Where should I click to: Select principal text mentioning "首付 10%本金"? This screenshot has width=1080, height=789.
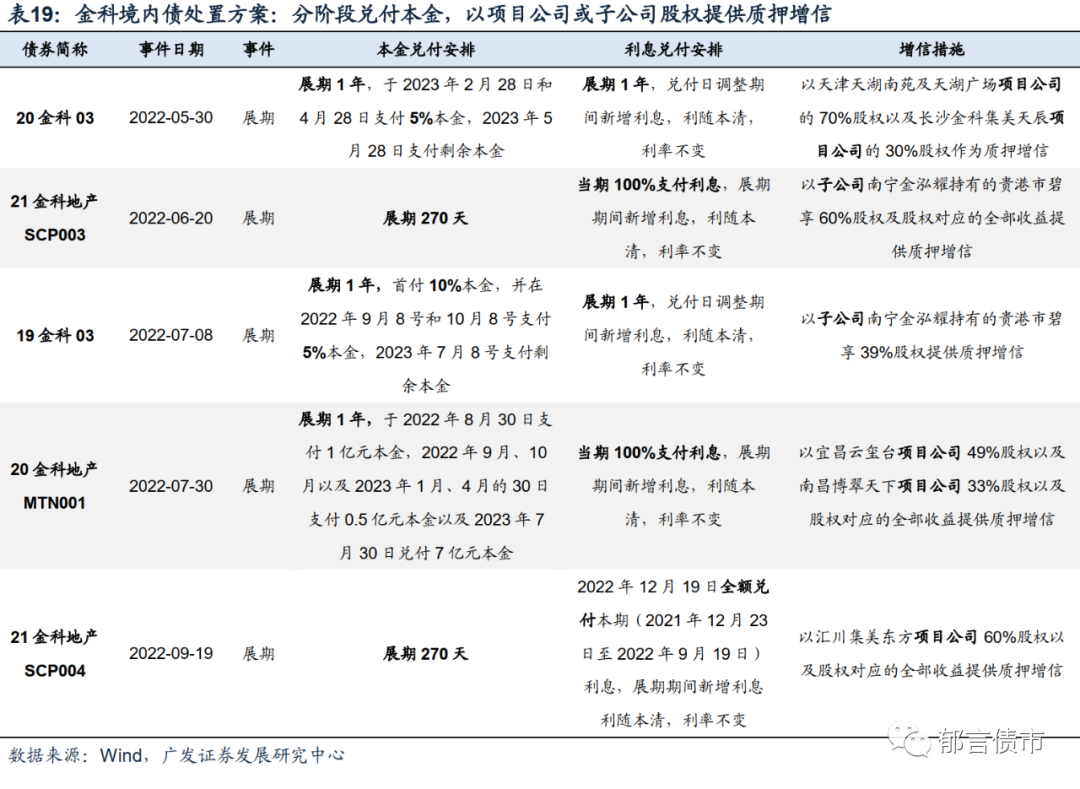pyautogui.click(x=426, y=335)
